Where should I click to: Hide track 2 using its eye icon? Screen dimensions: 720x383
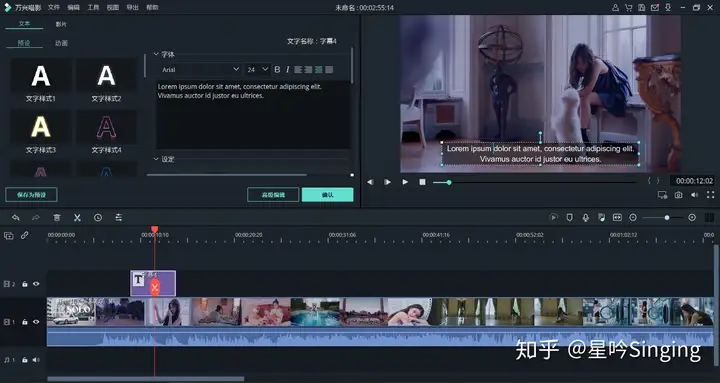(36, 284)
